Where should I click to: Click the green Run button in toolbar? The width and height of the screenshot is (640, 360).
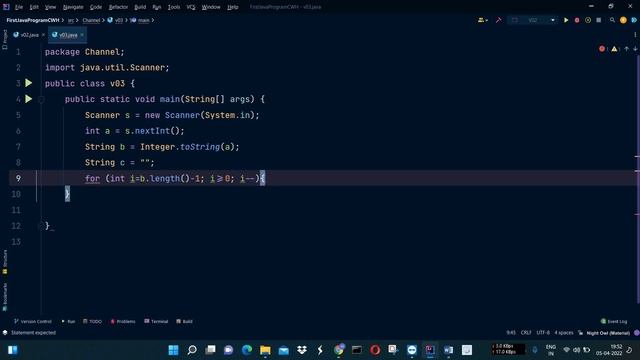566,20
